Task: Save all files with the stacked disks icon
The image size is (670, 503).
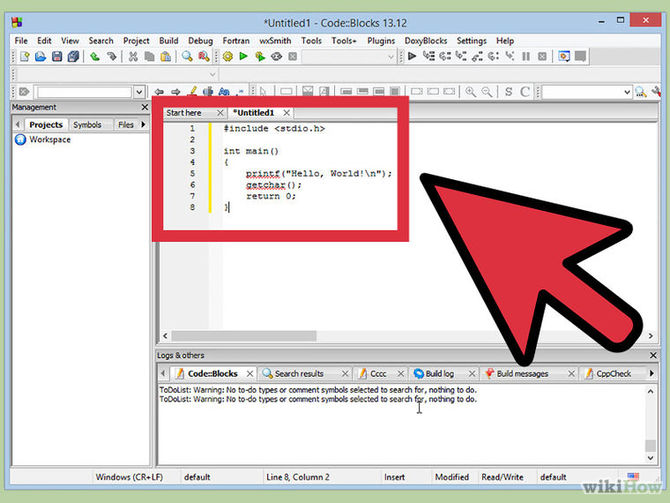Action: pos(73,56)
